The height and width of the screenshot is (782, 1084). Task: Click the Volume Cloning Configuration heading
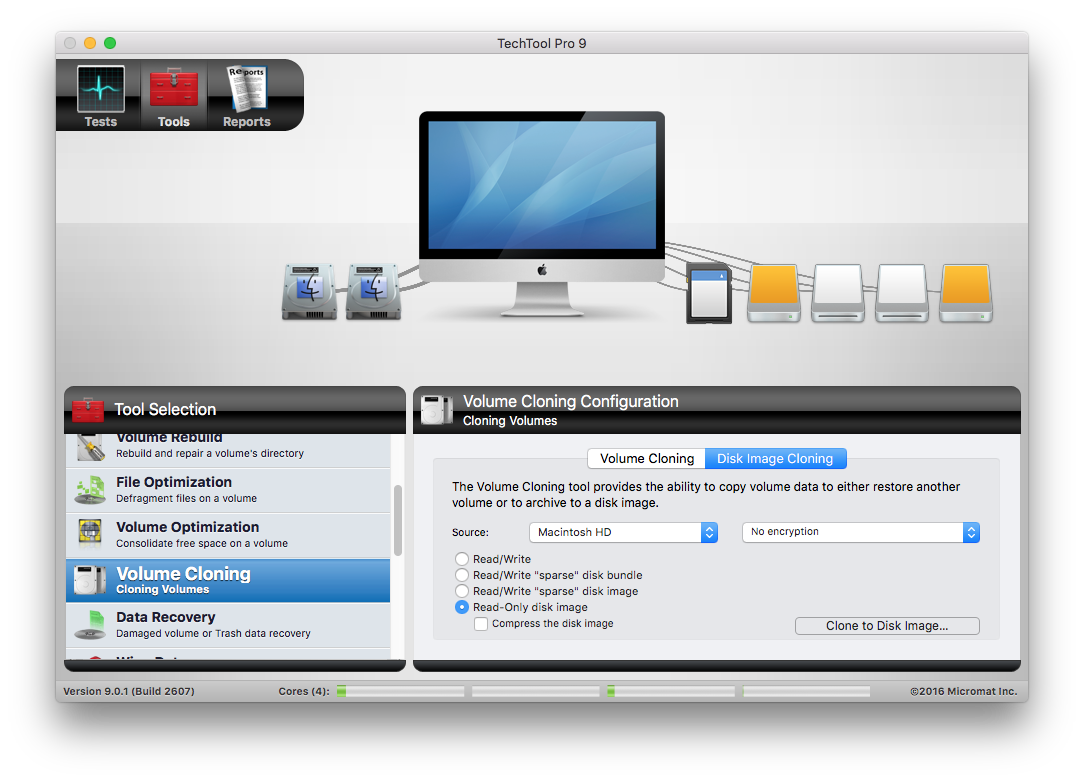(x=570, y=402)
